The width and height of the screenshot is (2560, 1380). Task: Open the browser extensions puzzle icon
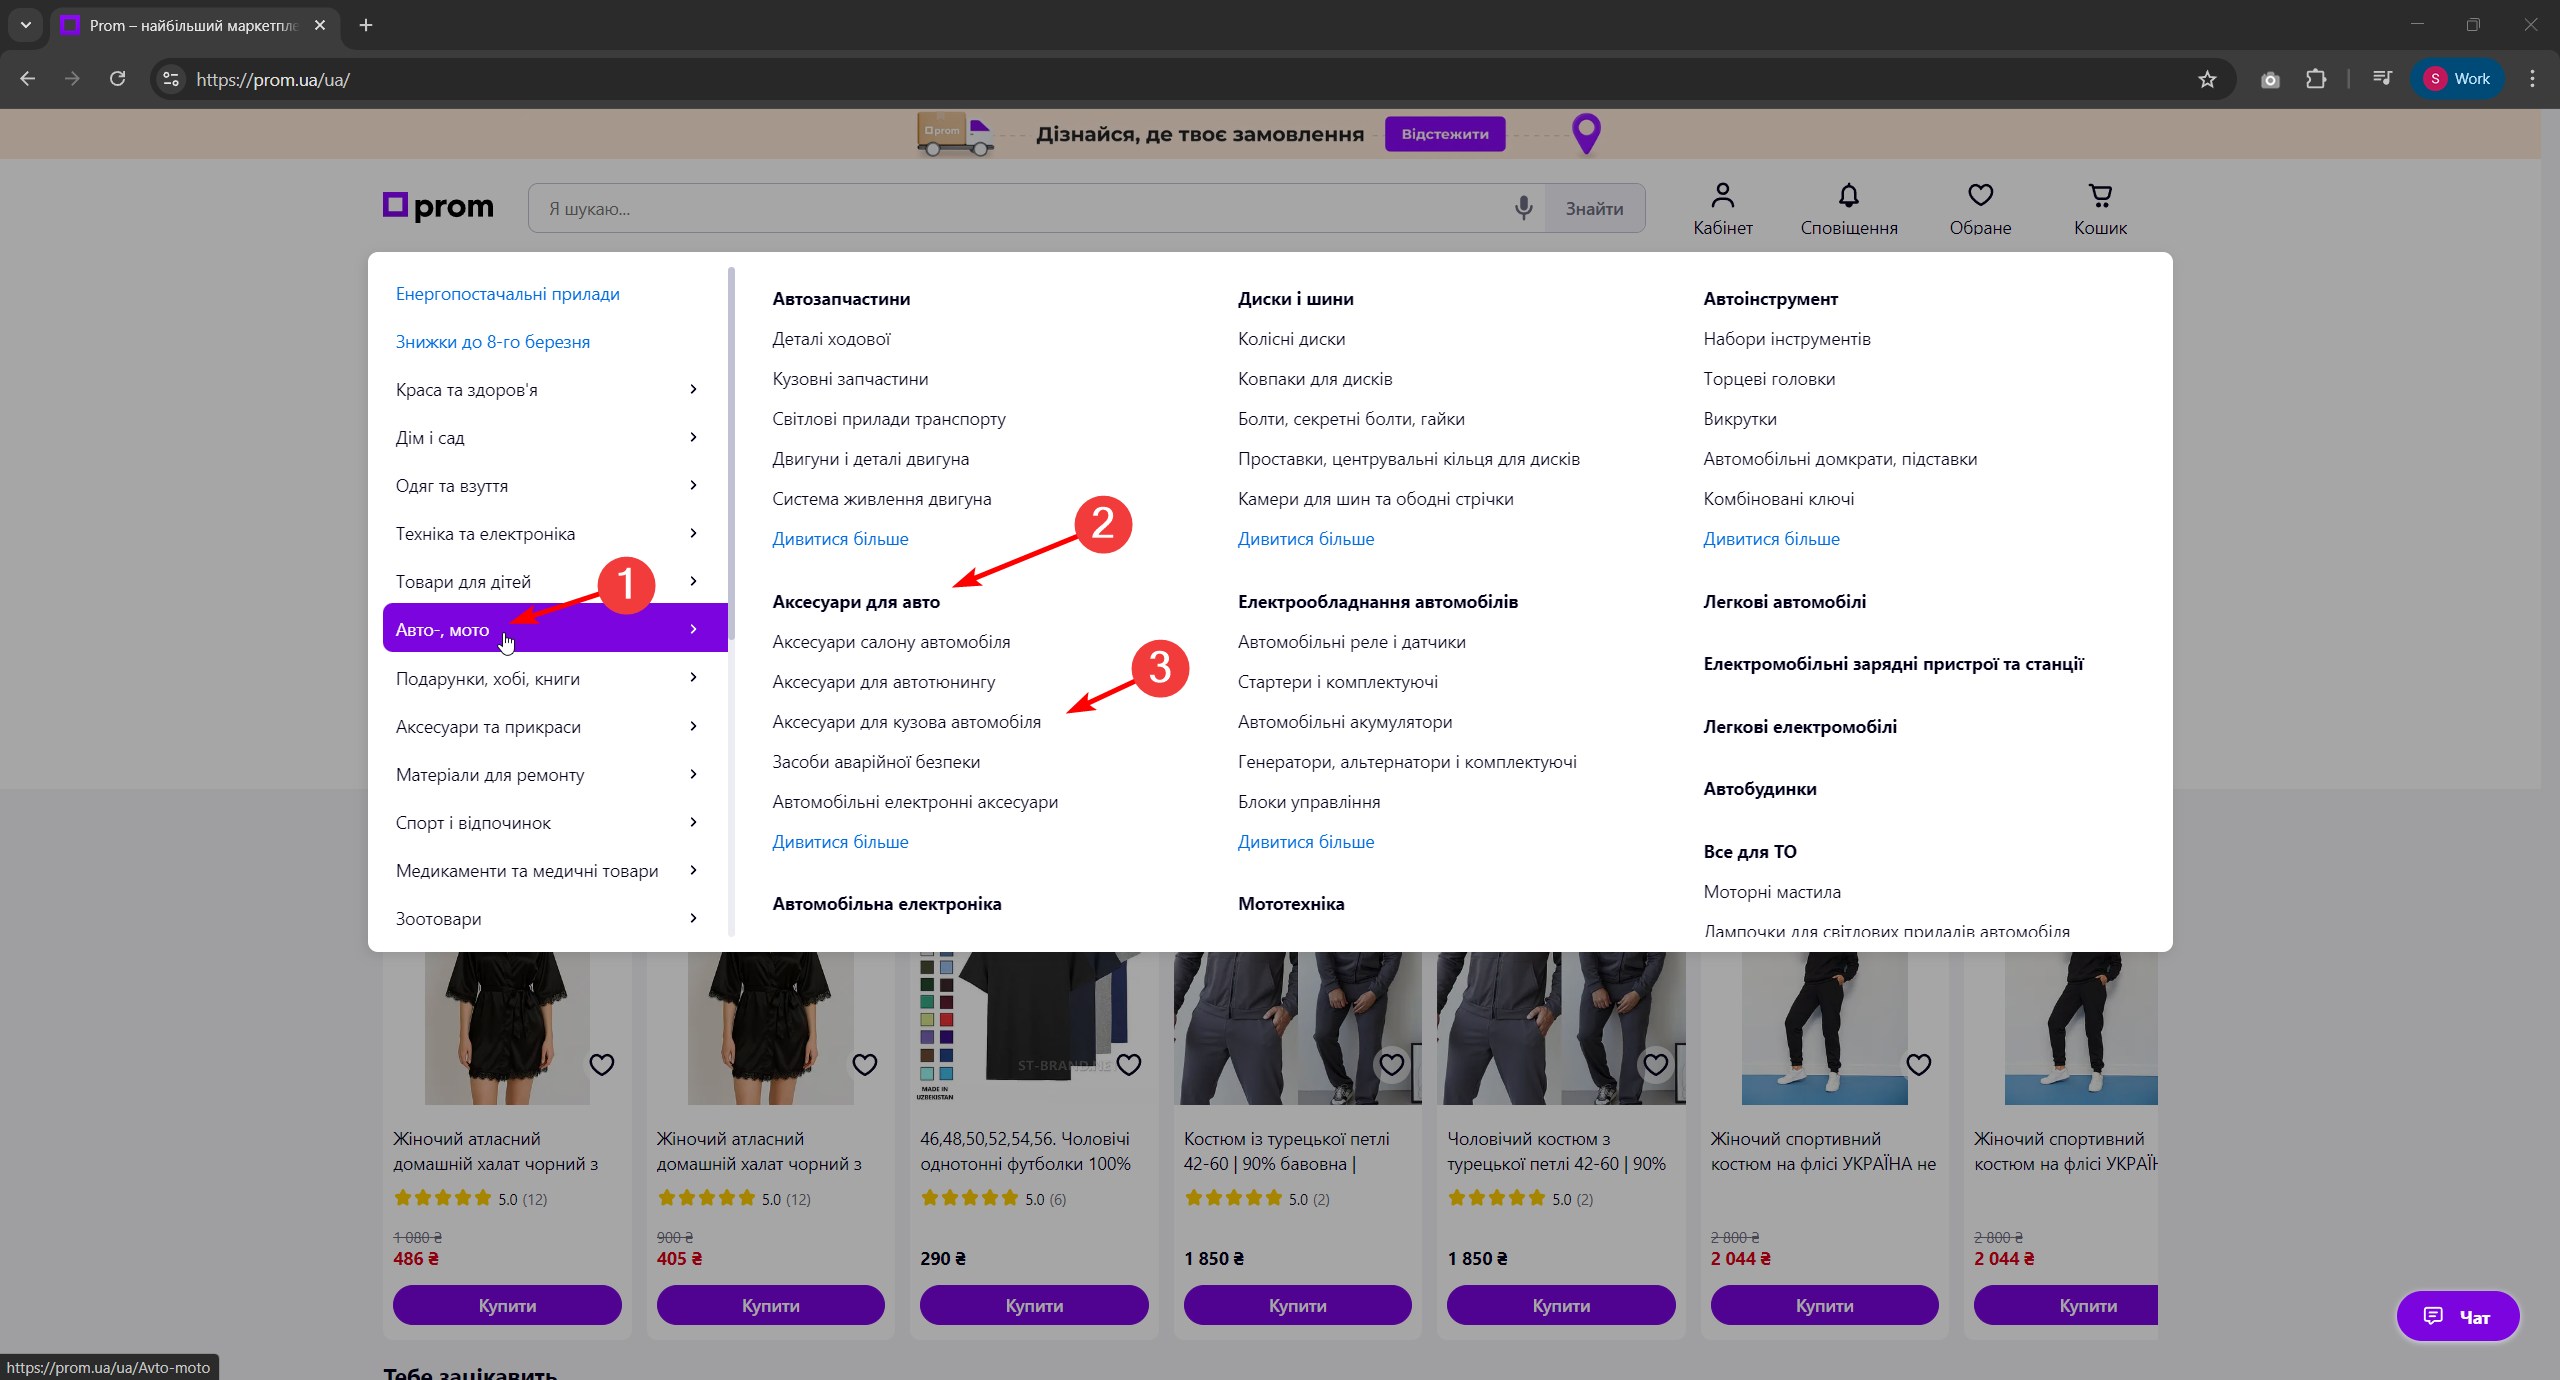(2316, 79)
